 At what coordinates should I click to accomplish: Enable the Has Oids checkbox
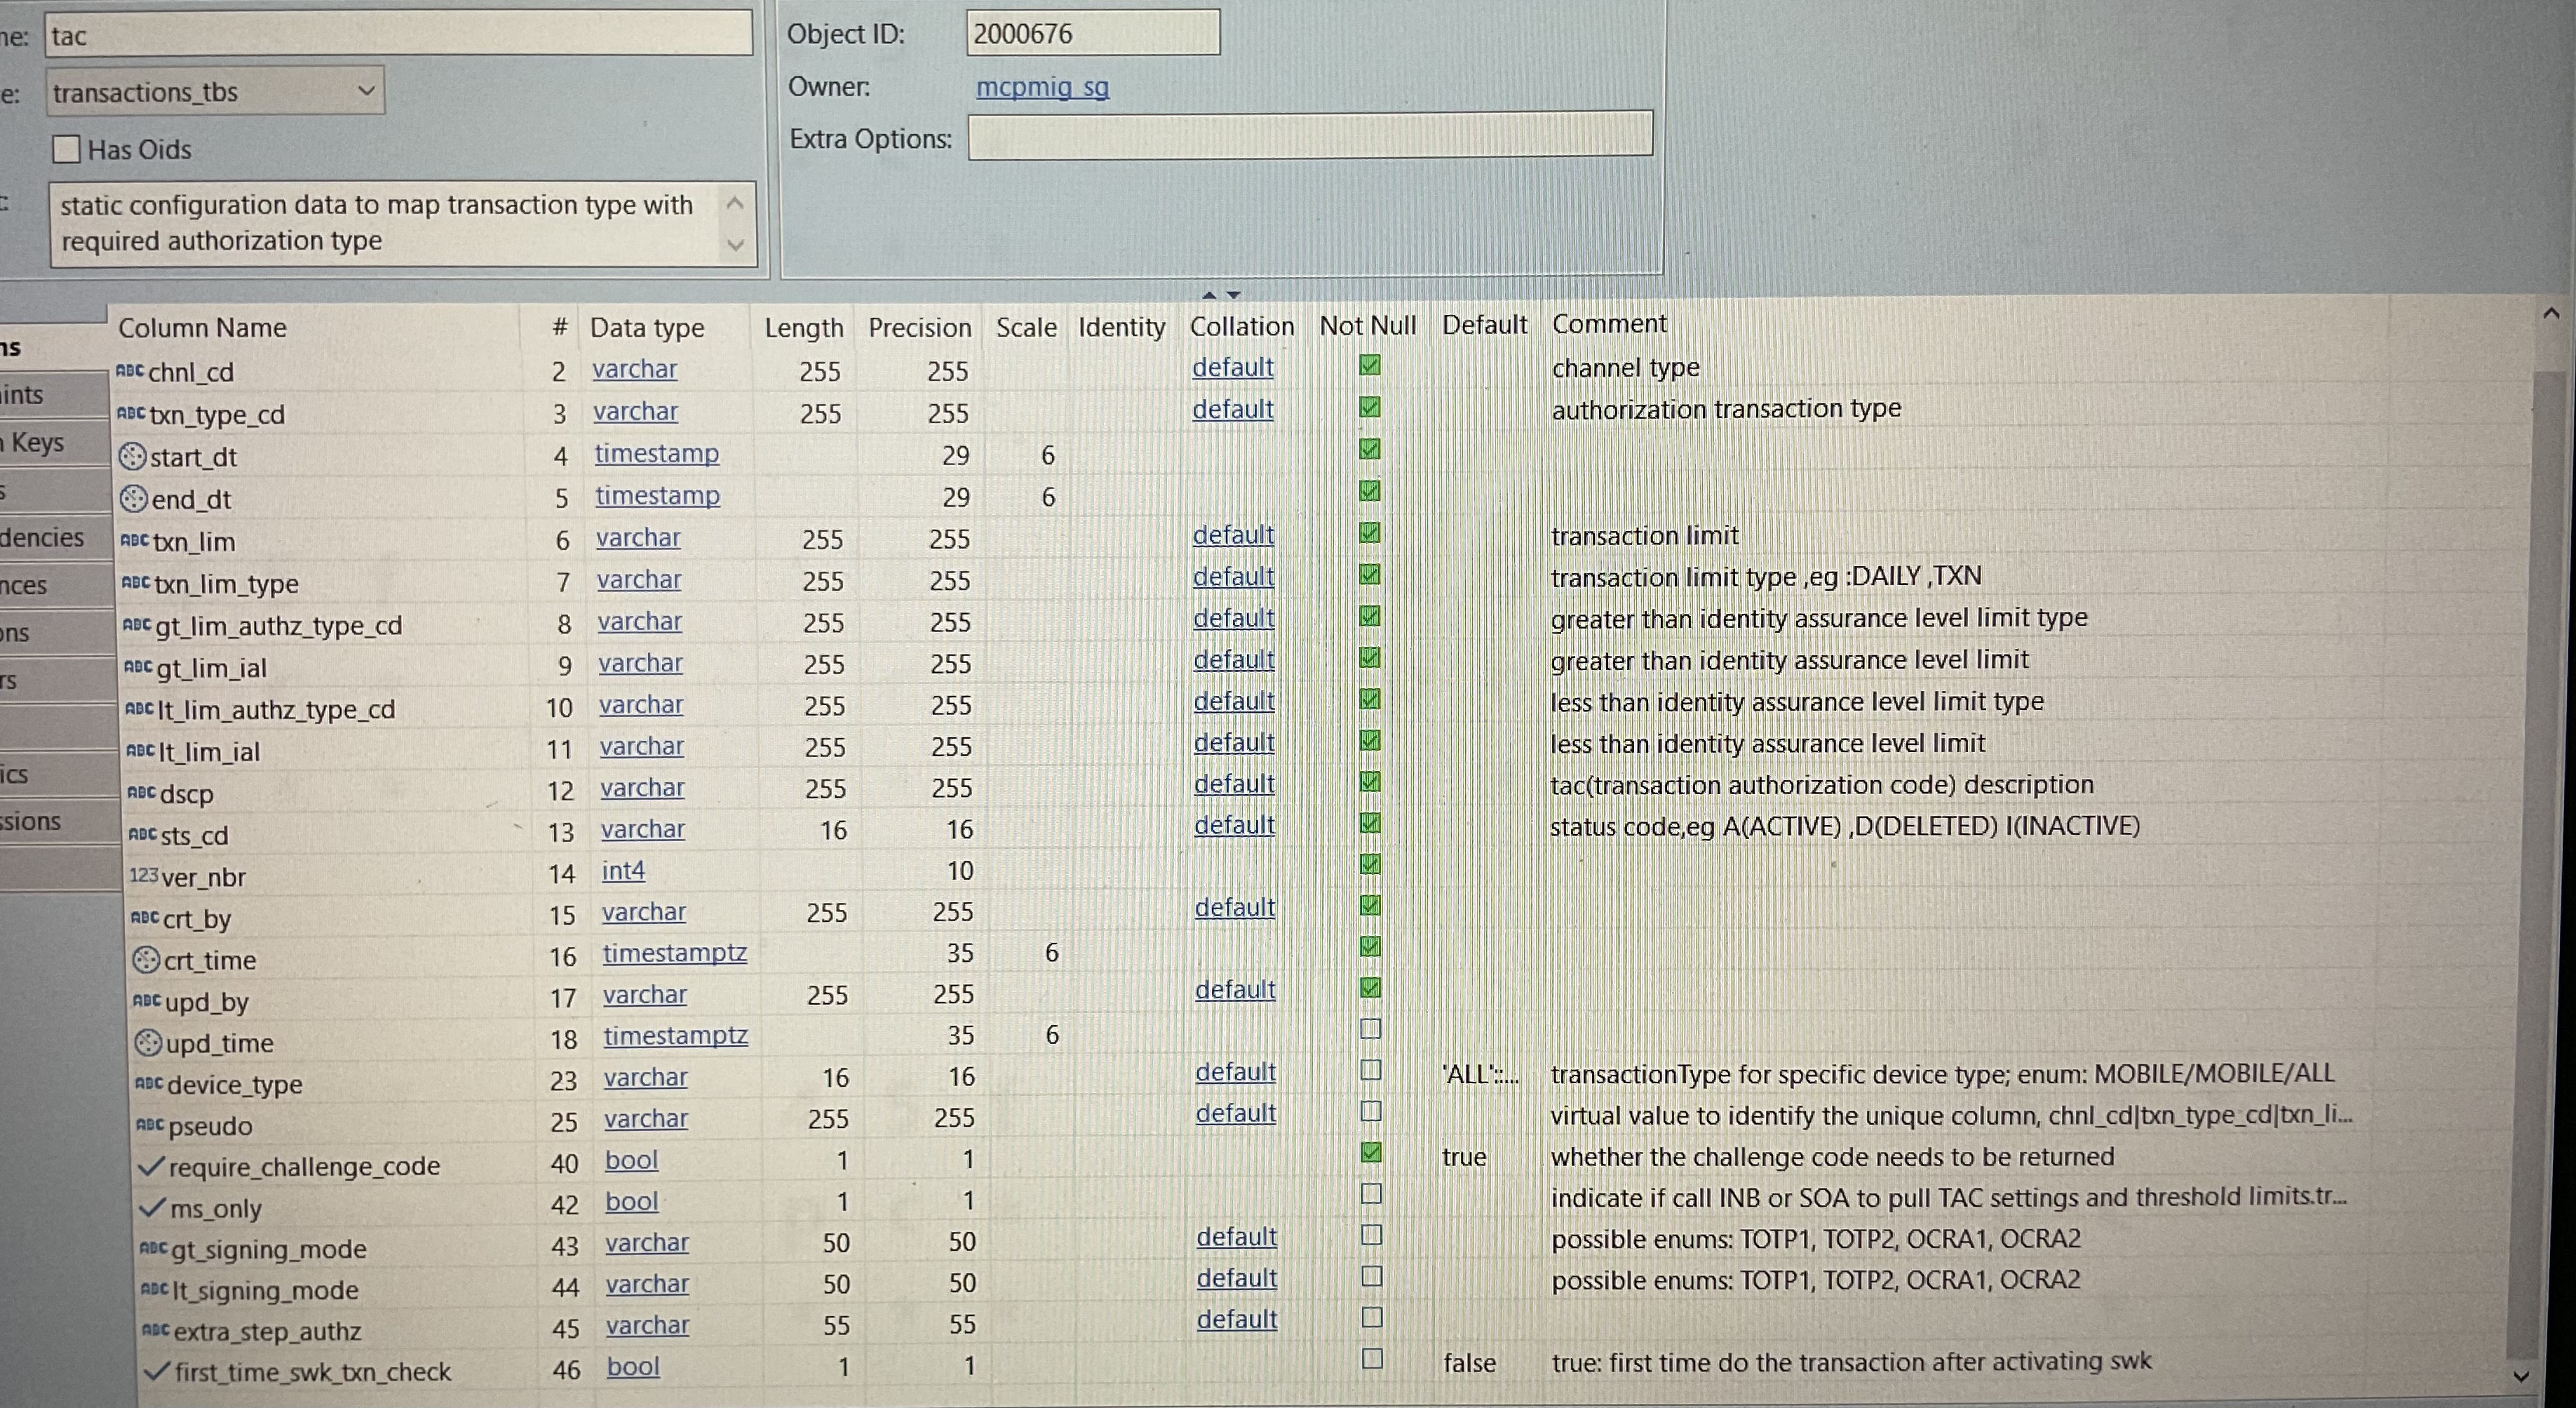pyautogui.click(x=67, y=150)
